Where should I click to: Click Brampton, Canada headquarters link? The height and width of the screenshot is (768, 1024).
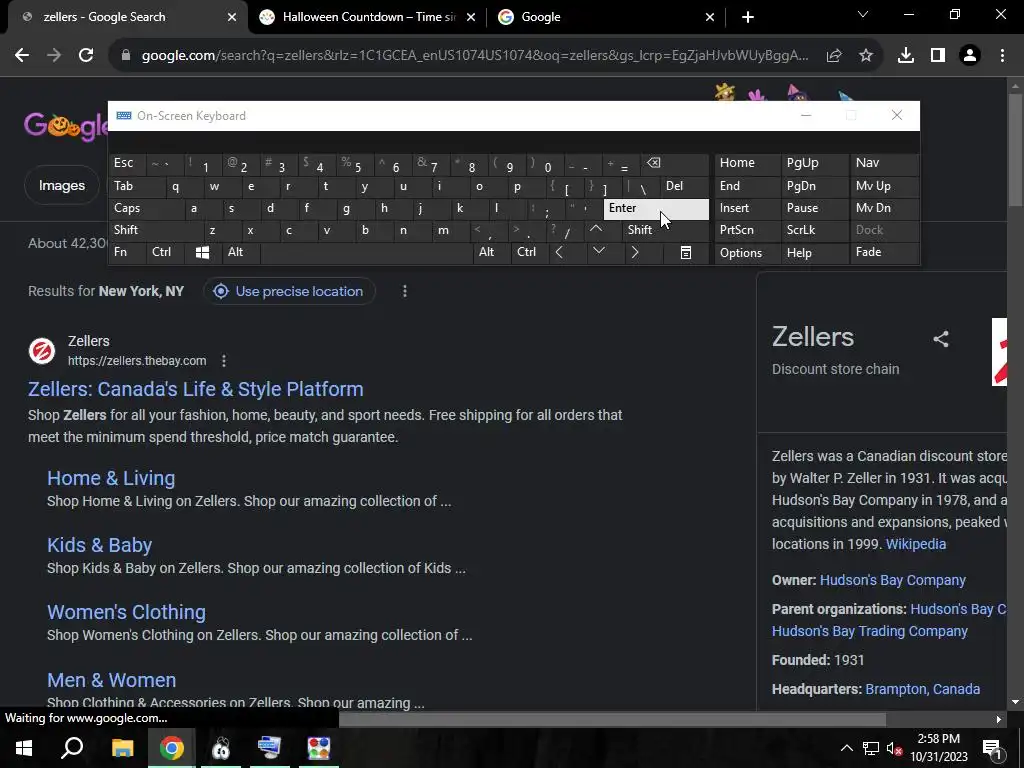[x=922, y=689]
